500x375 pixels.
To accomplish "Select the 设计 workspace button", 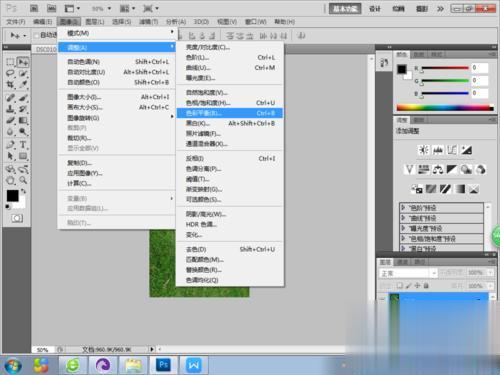I will tap(375, 9).
